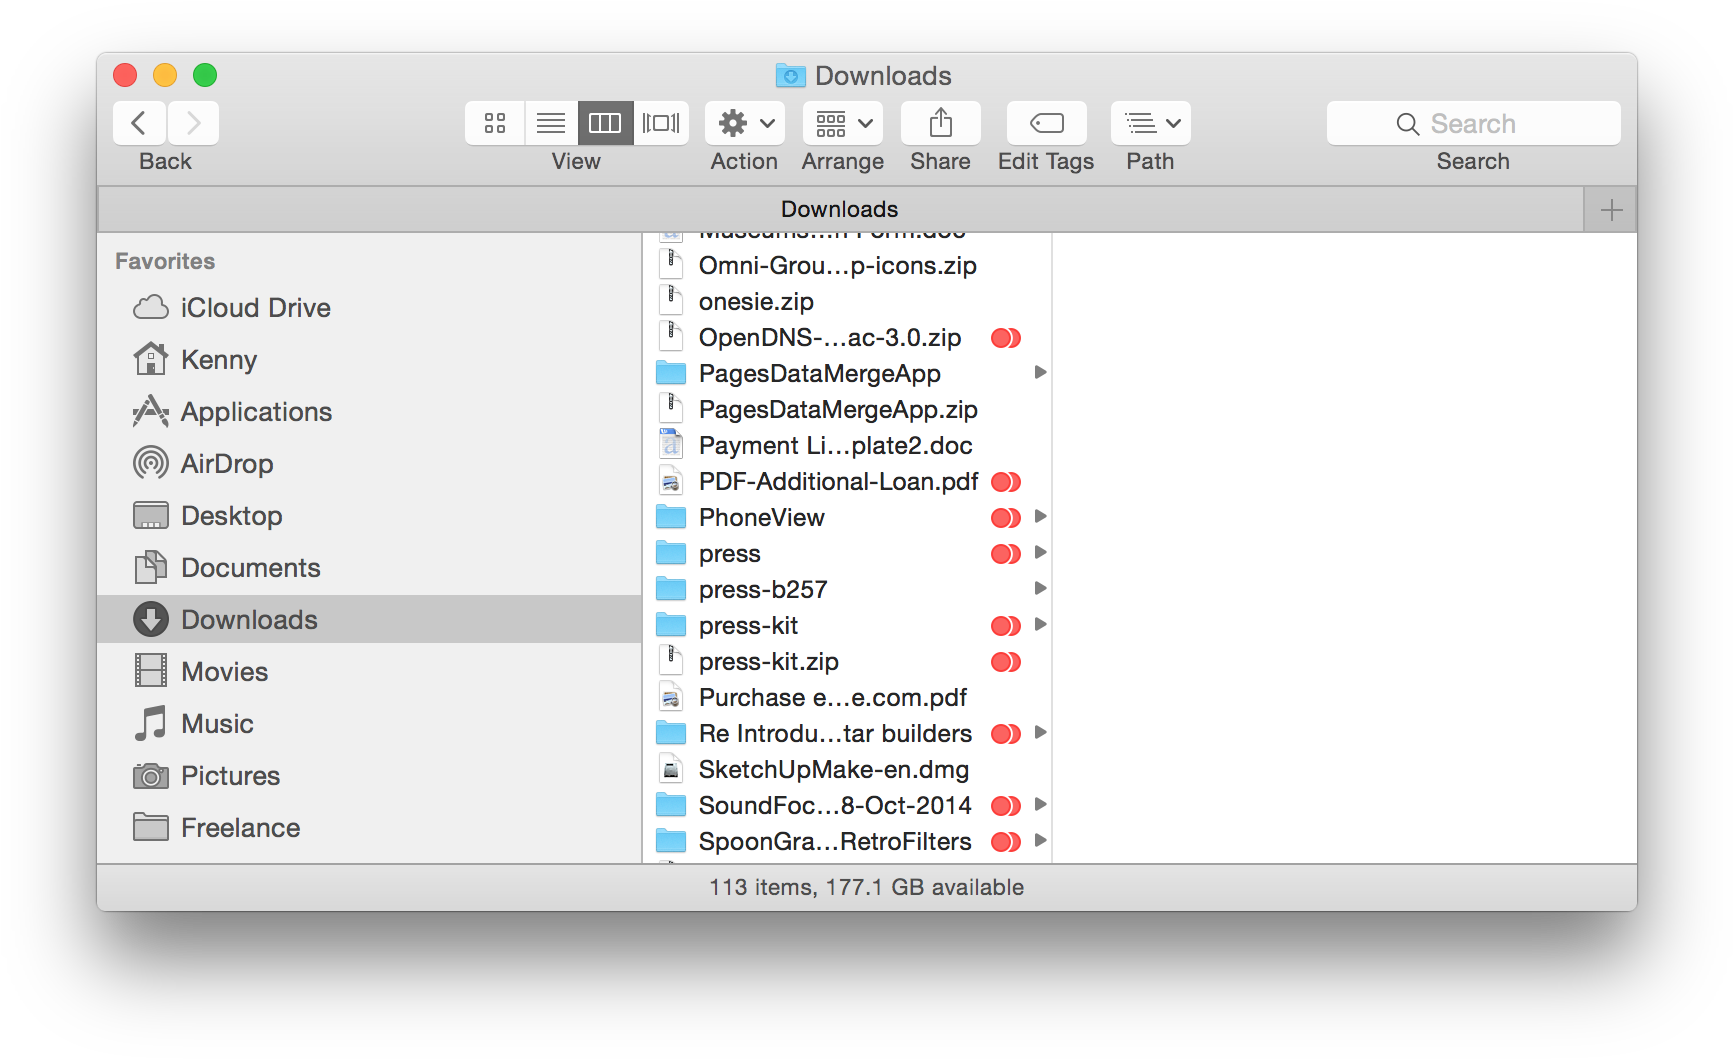
Task: Open the Path dropdown menu
Action: pyautogui.click(x=1150, y=123)
